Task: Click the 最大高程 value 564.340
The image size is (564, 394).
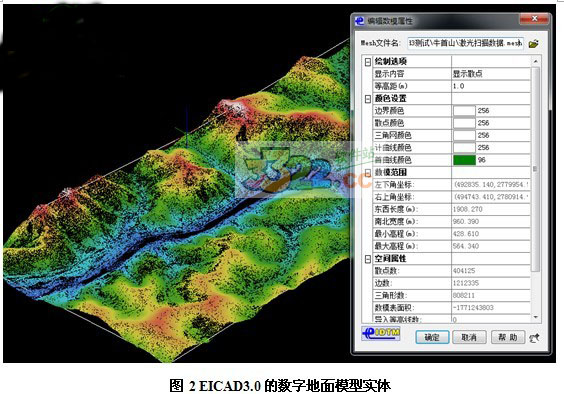Action: click(466, 246)
